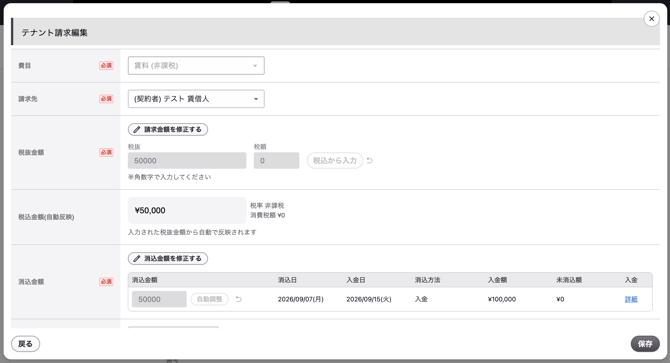This screenshot has height=363, width=670.
Task: Click the hint text 半角数字で入力してください
Action: (x=169, y=177)
